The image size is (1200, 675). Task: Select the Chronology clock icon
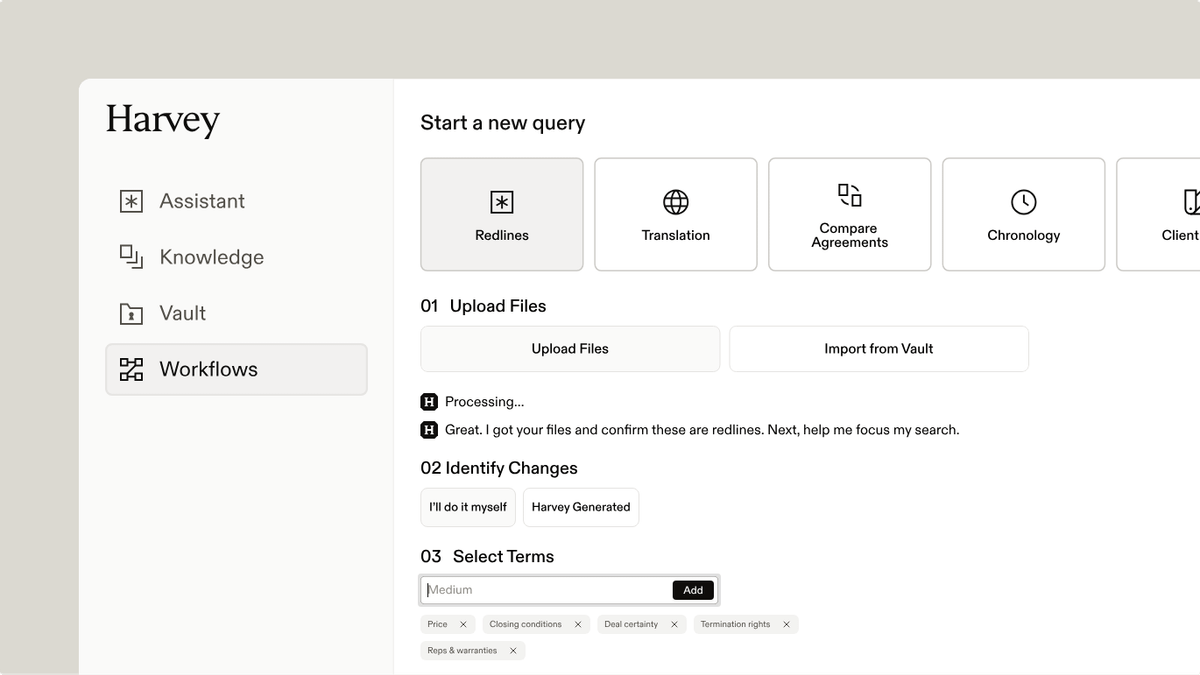(x=1024, y=202)
